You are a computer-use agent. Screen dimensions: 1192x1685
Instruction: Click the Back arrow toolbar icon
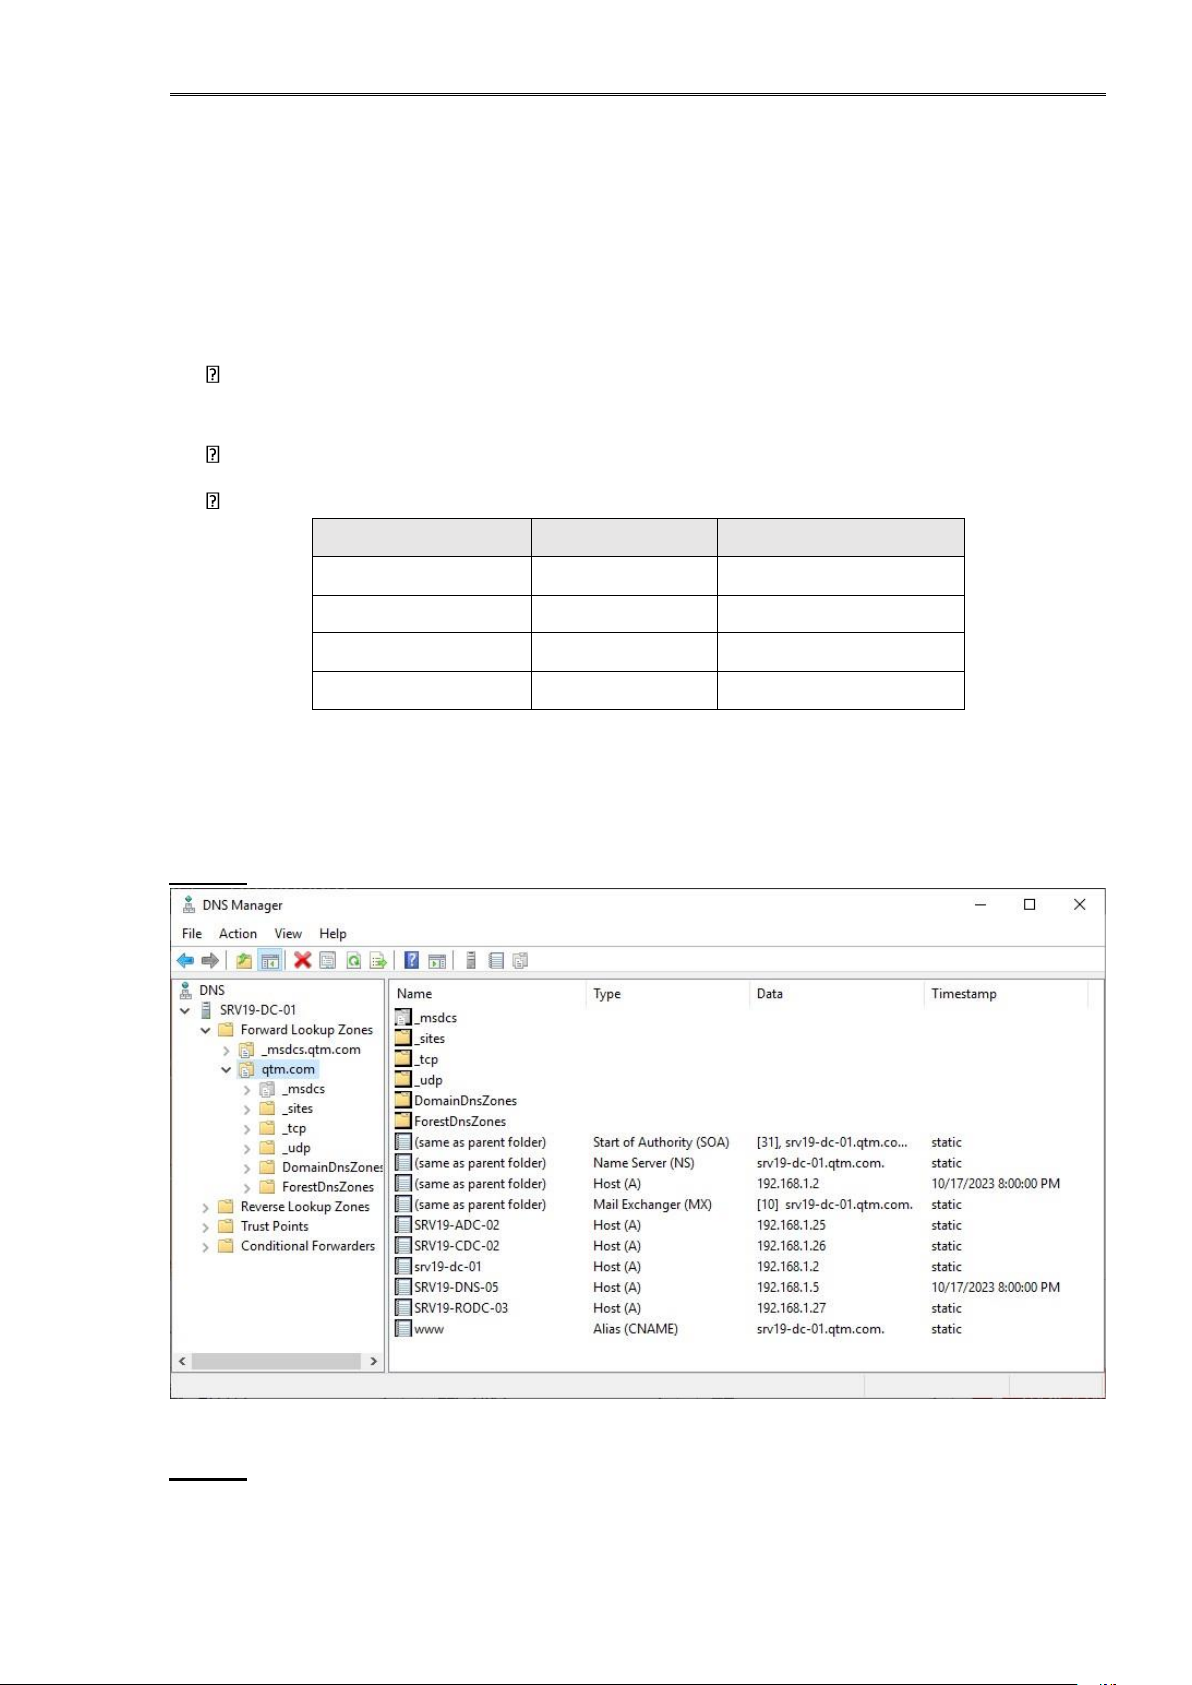pyautogui.click(x=185, y=960)
